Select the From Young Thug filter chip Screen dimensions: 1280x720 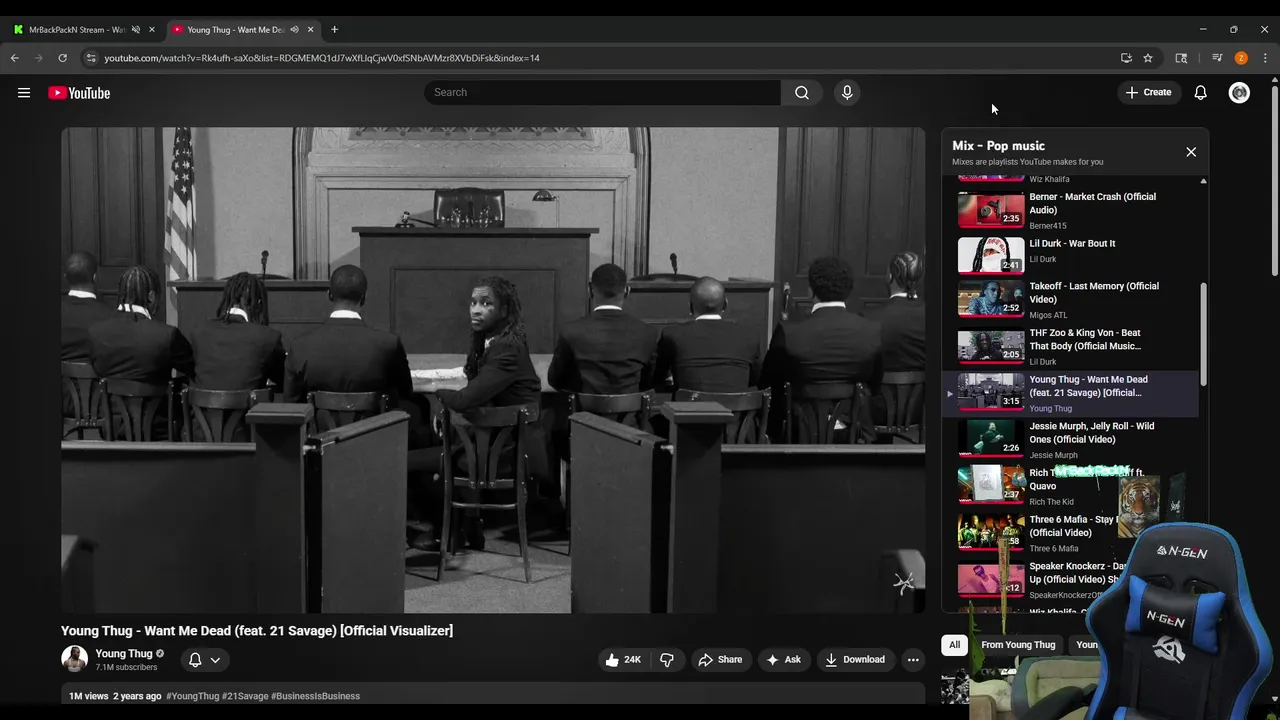1018,645
